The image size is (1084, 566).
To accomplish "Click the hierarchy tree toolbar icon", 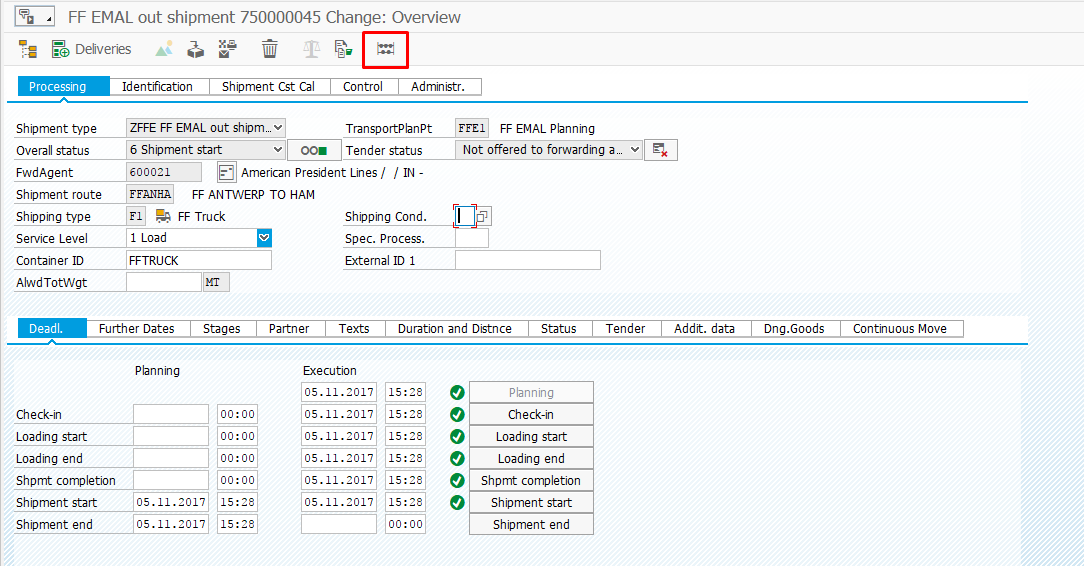I will (28, 49).
